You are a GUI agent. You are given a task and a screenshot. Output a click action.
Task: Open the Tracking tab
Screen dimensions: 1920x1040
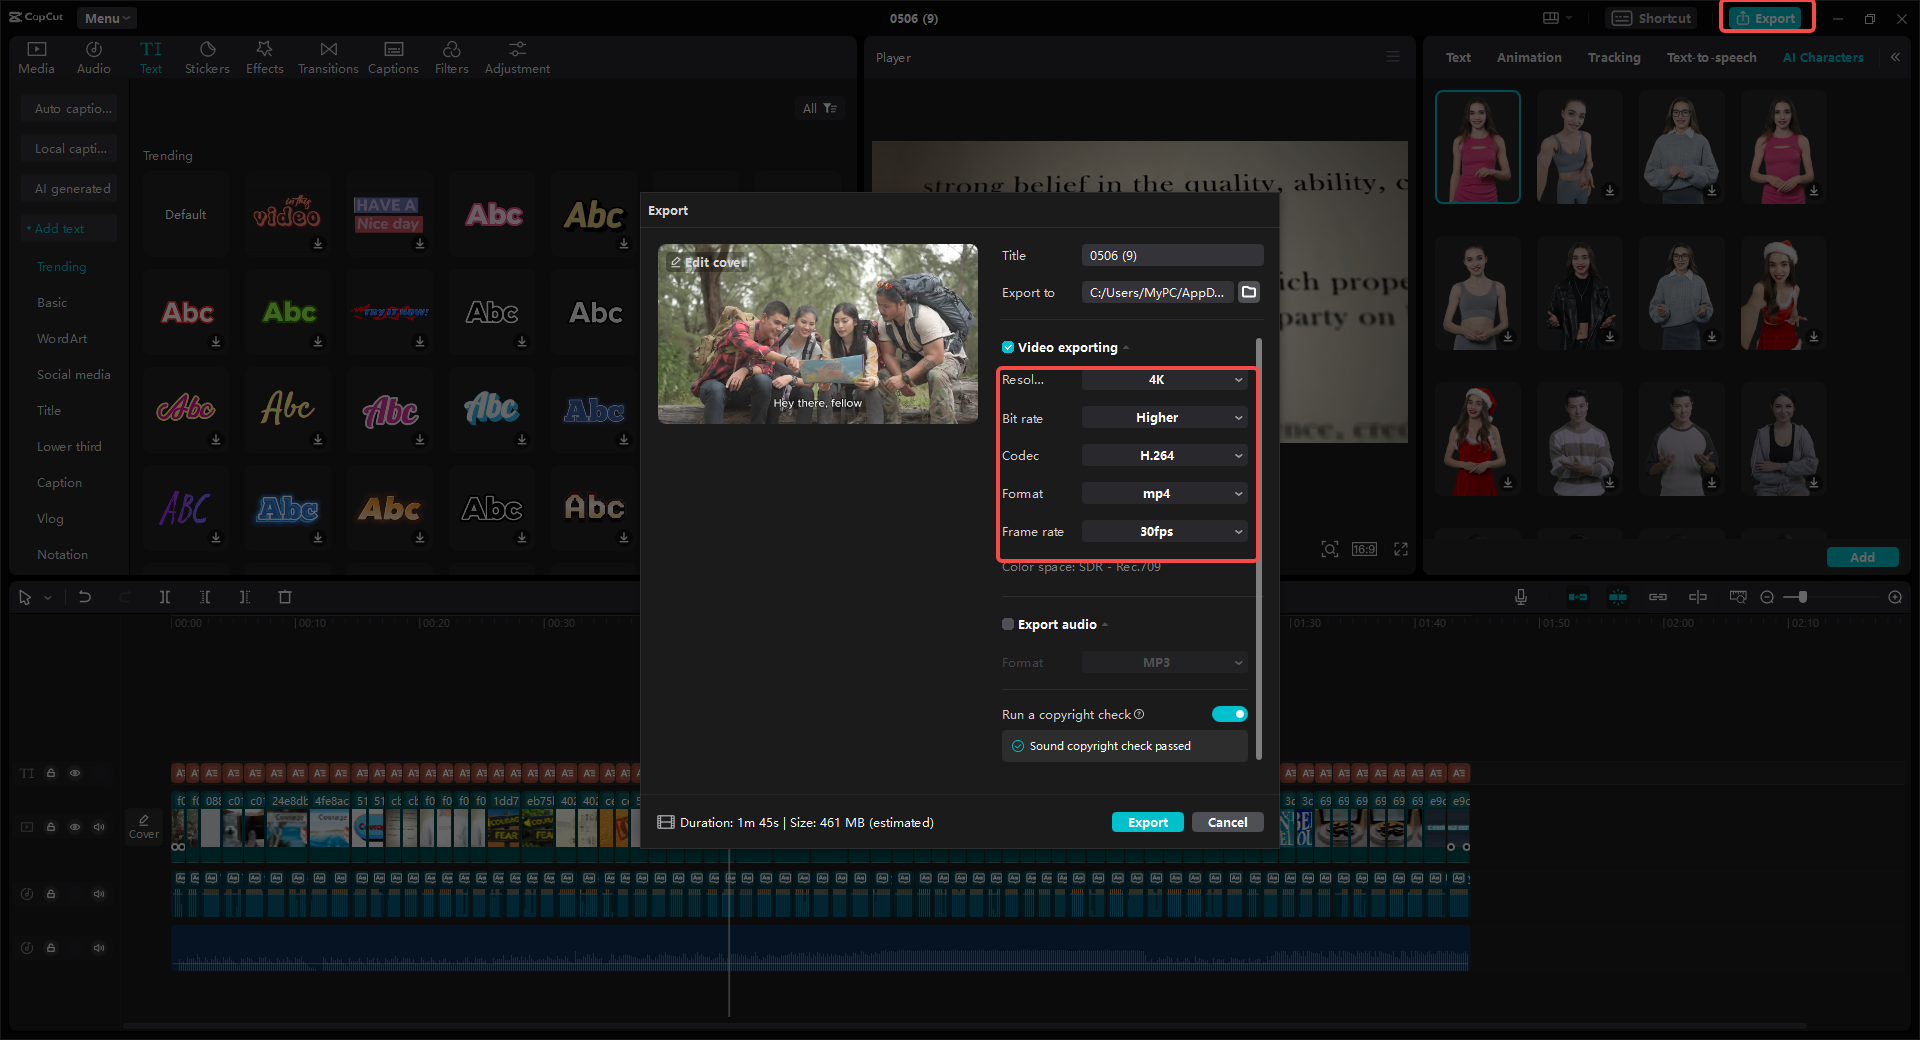(x=1613, y=57)
